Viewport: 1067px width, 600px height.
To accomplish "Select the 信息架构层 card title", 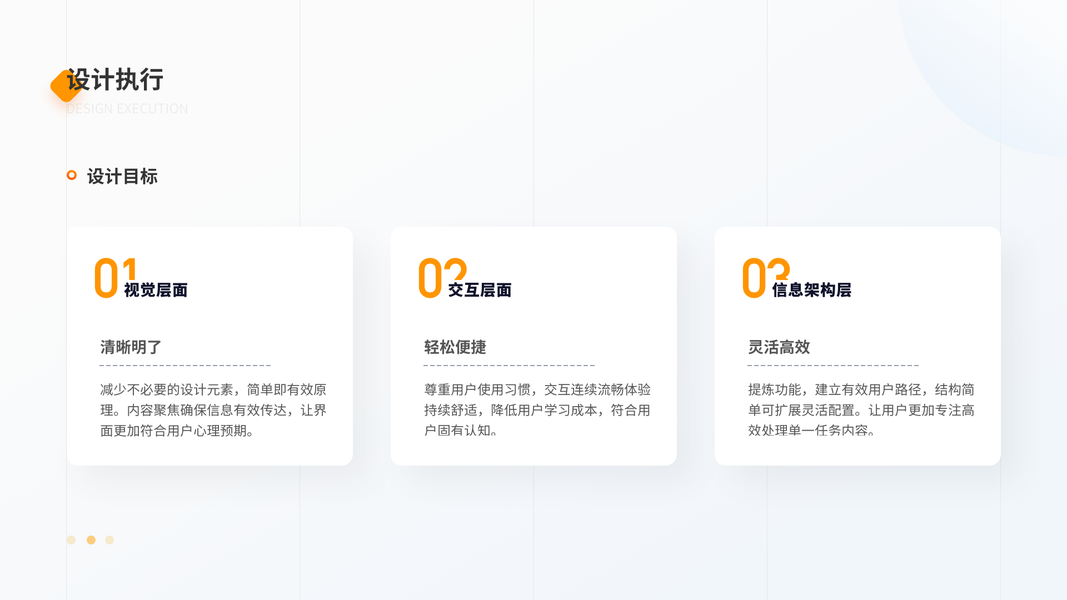I will click(811, 290).
